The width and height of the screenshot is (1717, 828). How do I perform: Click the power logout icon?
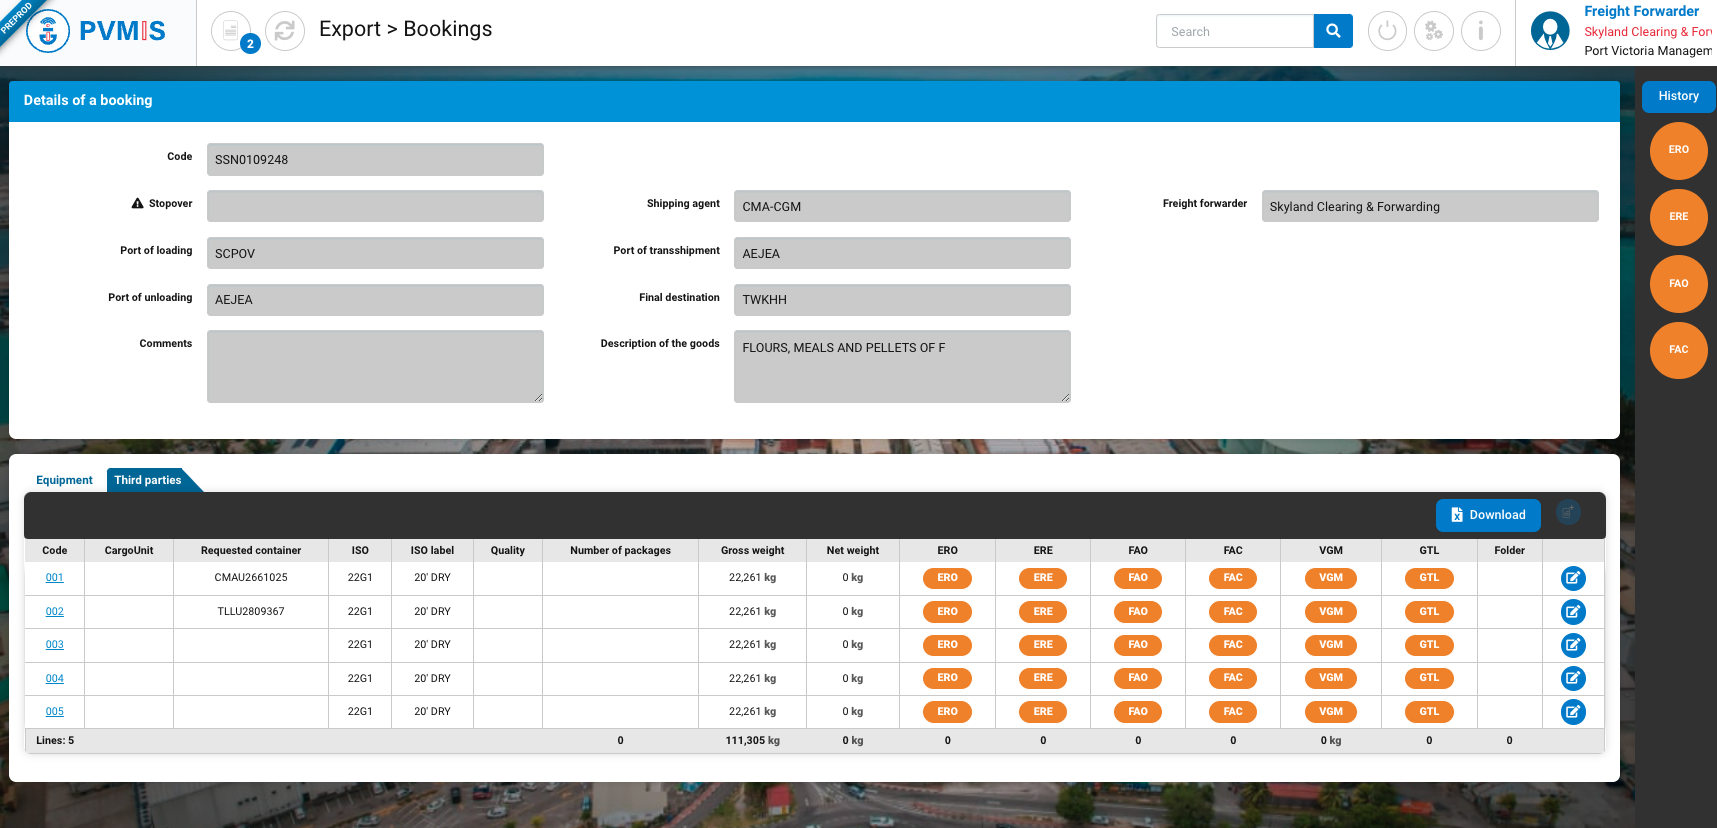[x=1386, y=31]
